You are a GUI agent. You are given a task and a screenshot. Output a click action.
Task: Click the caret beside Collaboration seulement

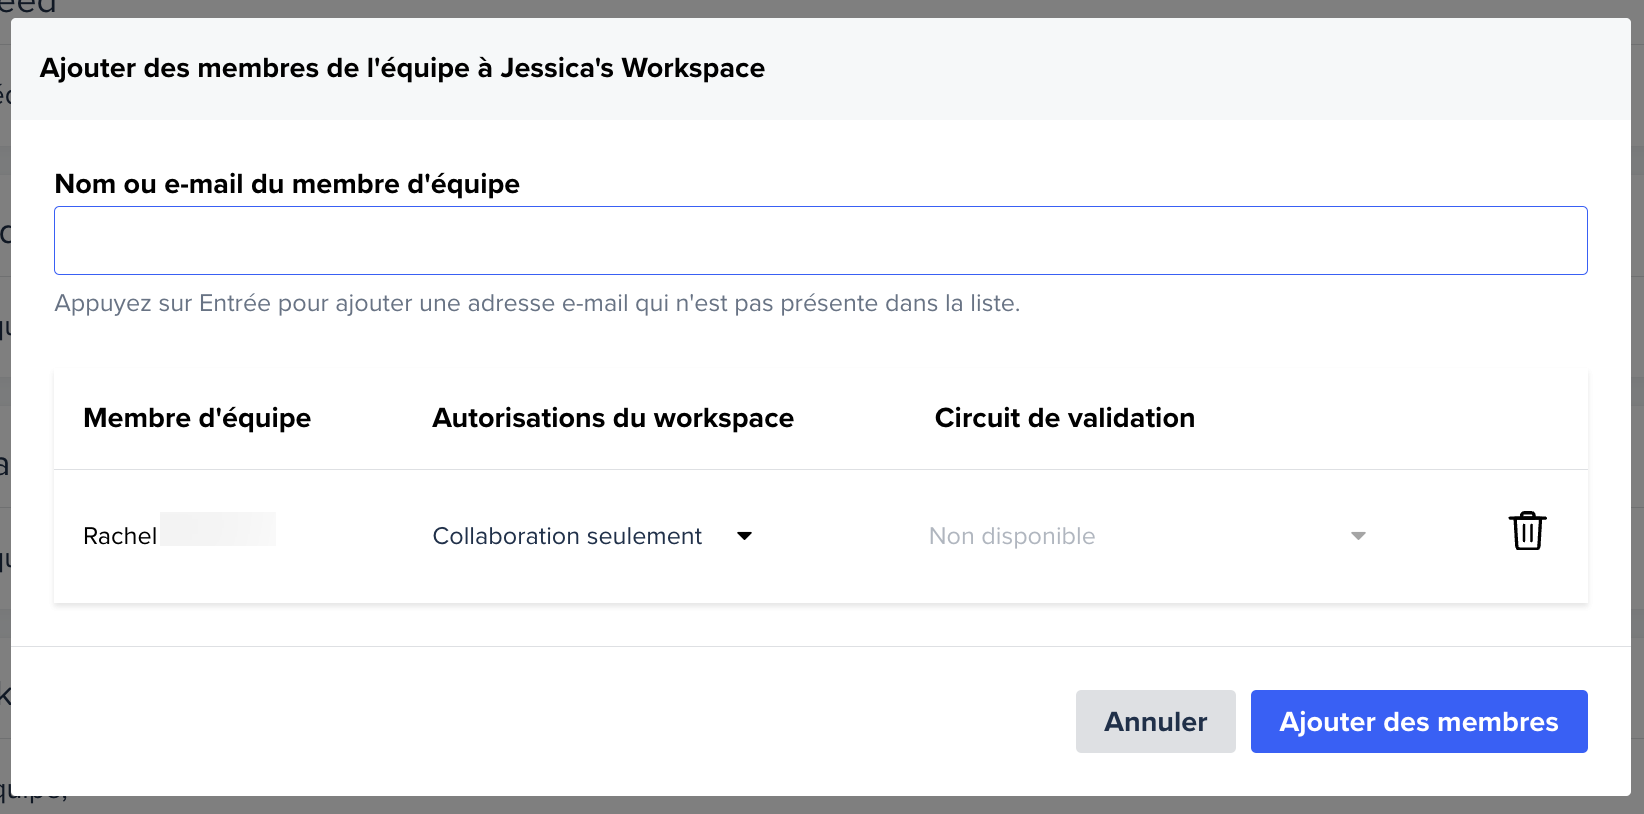click(744, 536)
